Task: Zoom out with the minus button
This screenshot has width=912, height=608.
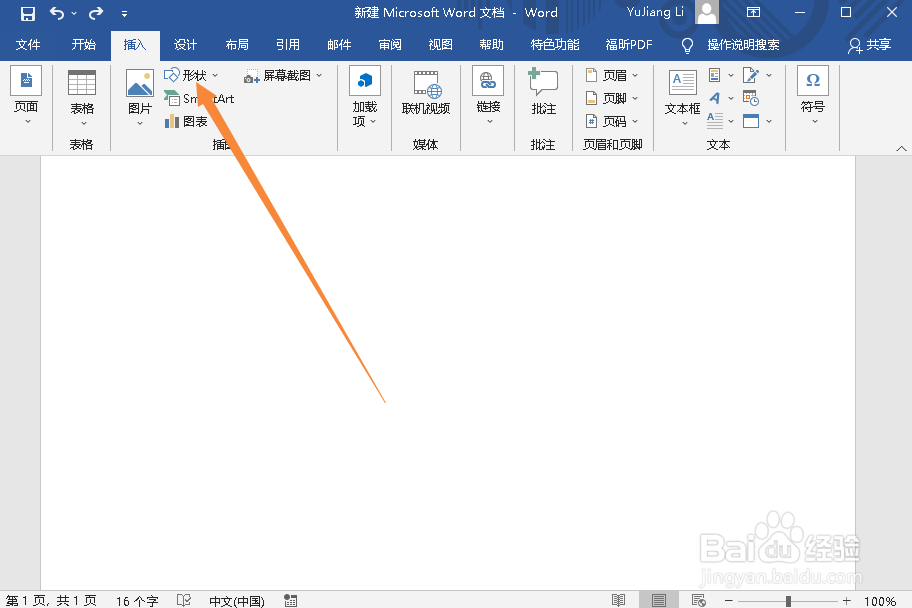Action: point(729,600)
